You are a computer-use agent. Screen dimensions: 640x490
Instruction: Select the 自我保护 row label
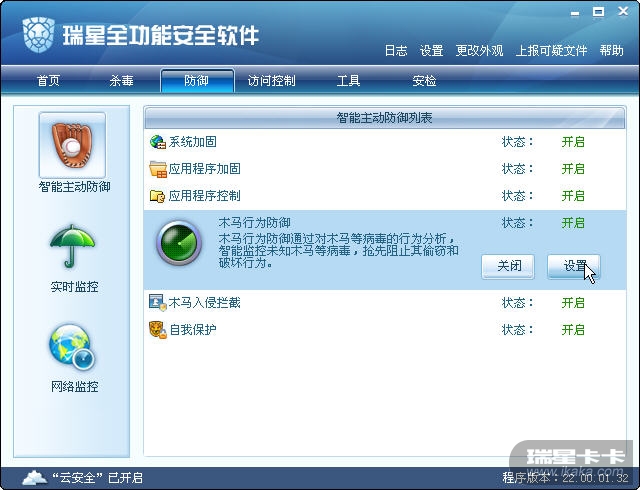[192, 330]
